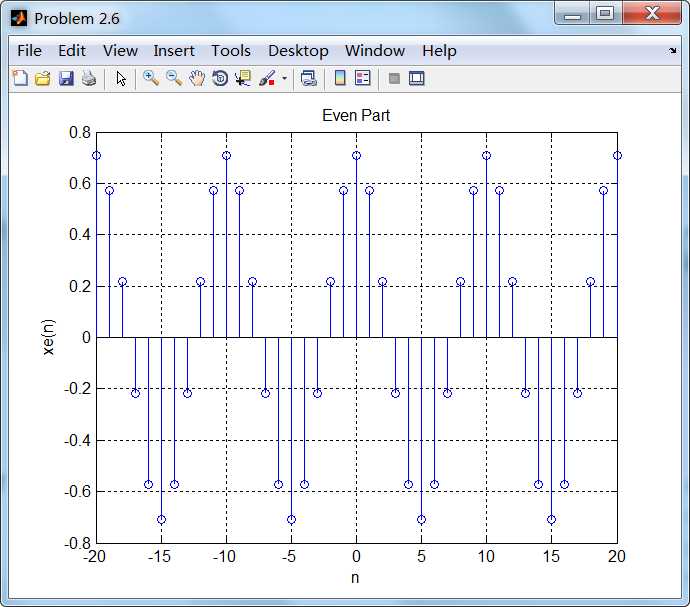Activate the Zoom Out magnifier tool
The height and width of the screenshot is (607, 690).
point(174,78)
